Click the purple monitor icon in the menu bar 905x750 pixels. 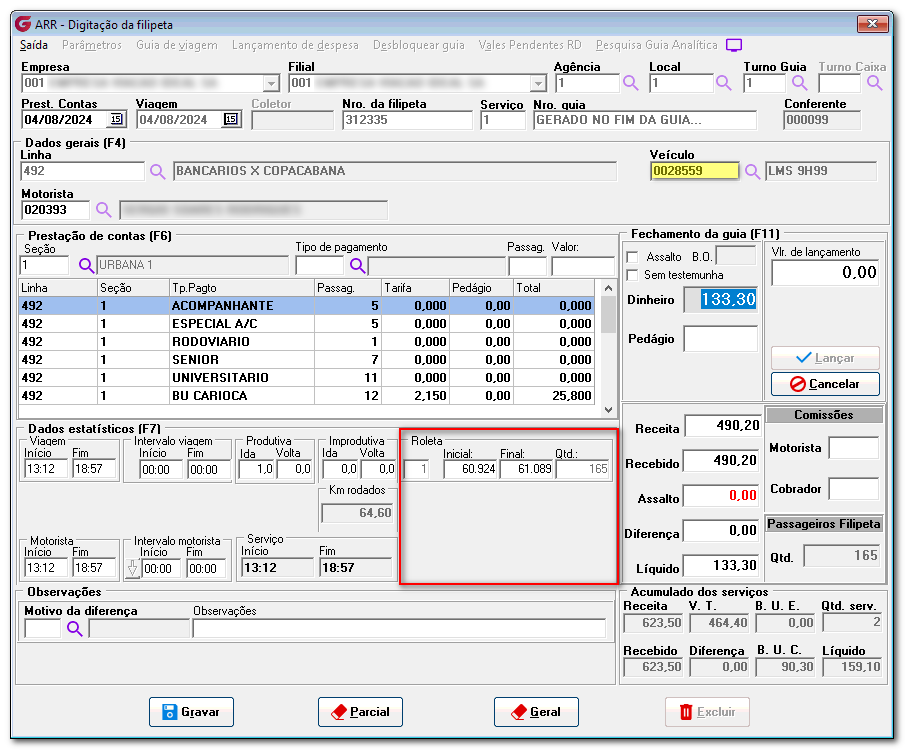tap(734, 45)
